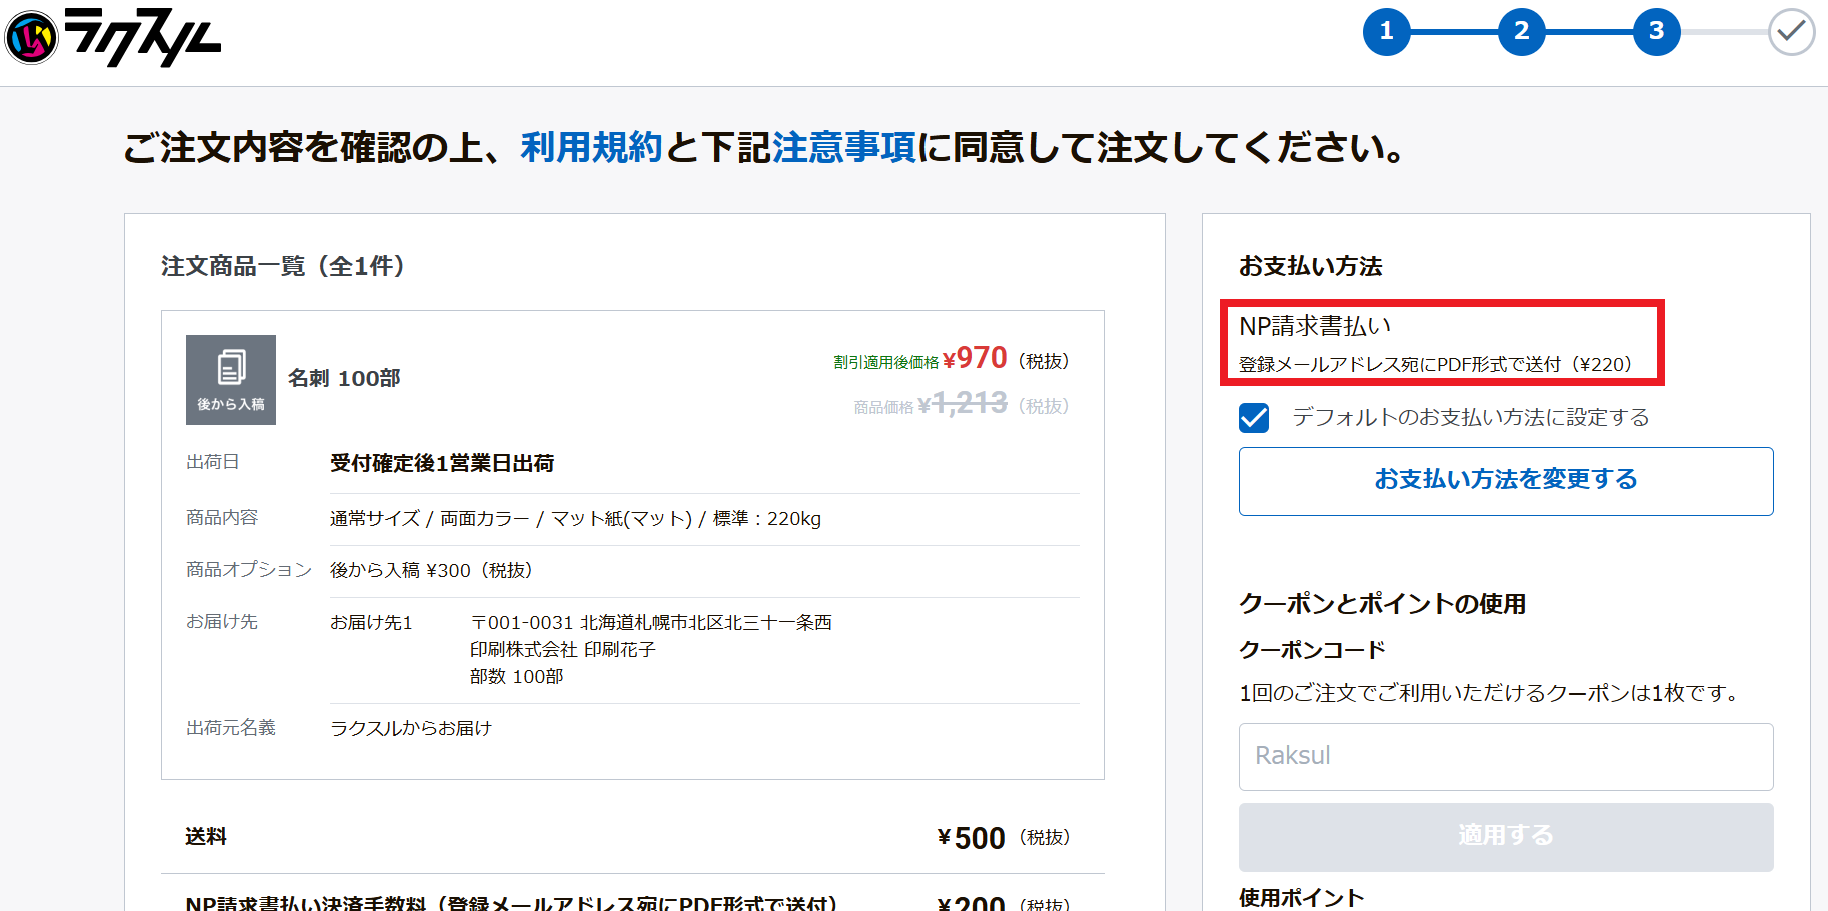Select the NP請求書払い payment method box
The image size is (1828, 911).
[1441, 343]
